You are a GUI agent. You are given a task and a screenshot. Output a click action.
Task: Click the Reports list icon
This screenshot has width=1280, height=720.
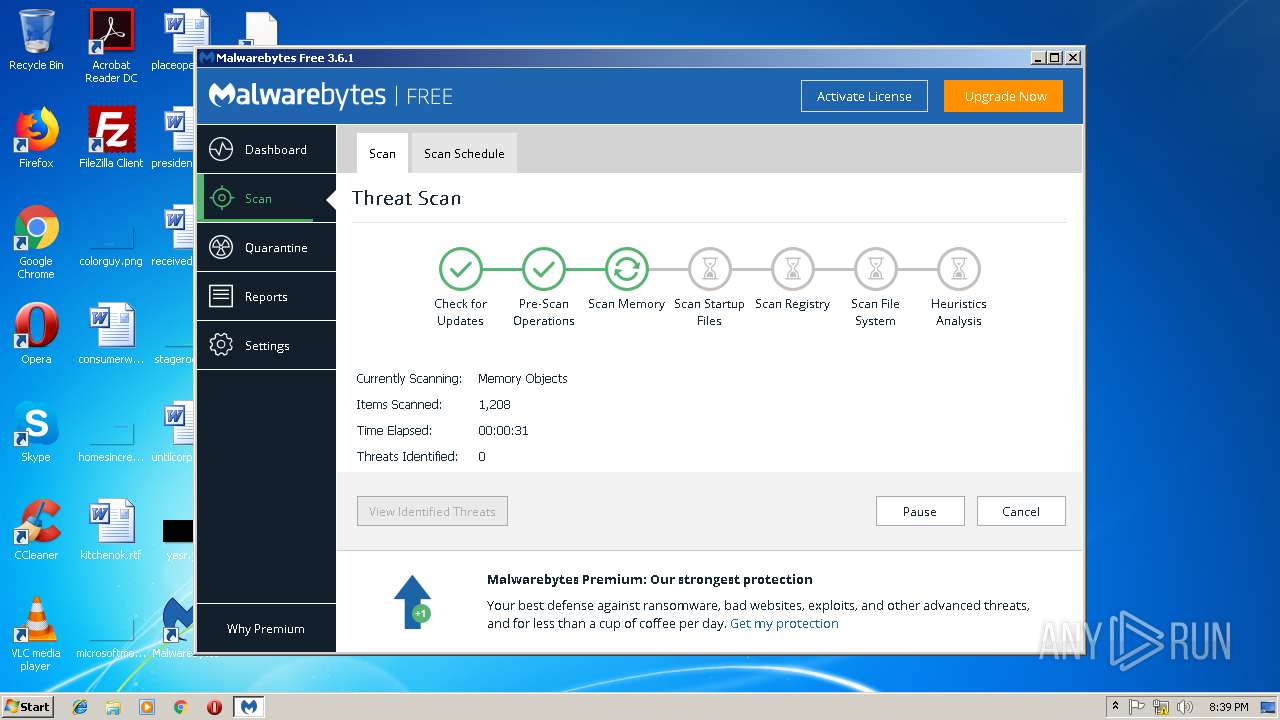[x=221, y=296]
